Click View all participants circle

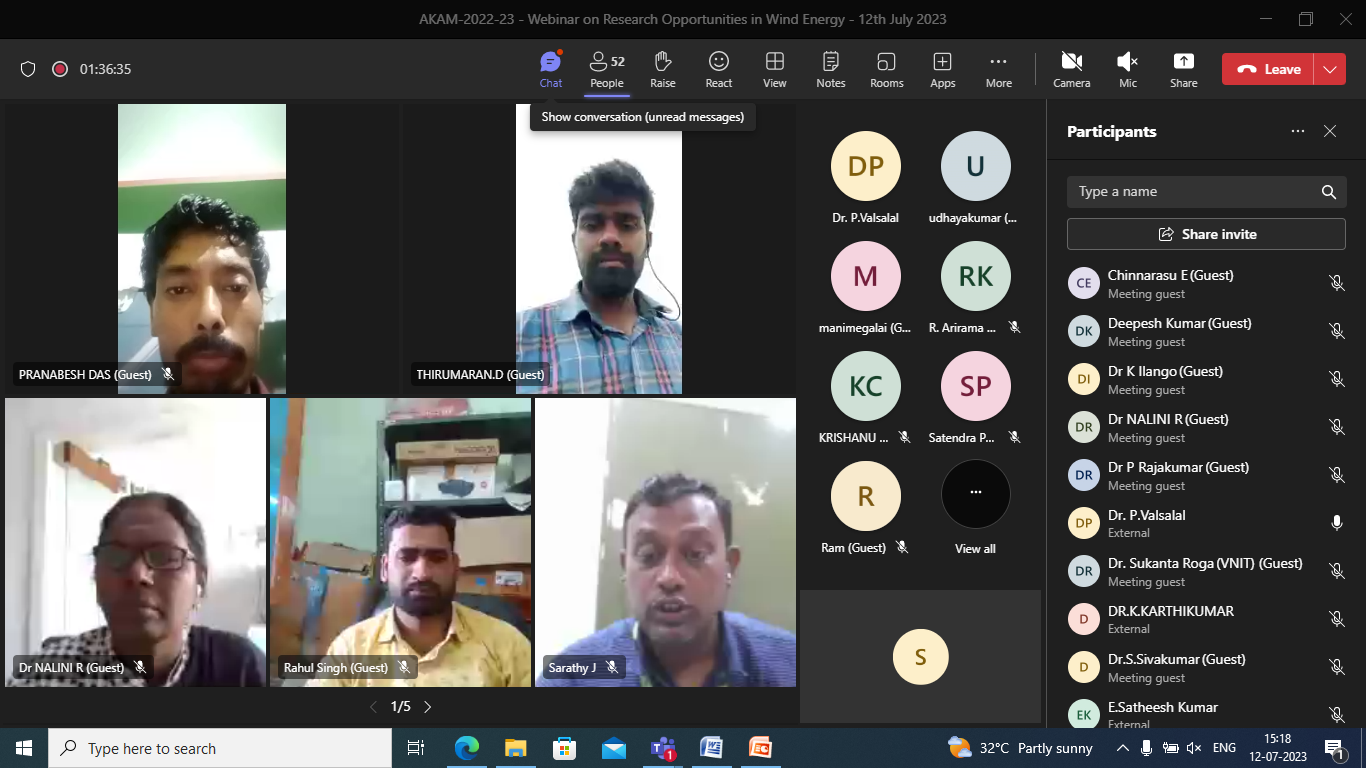975,494
